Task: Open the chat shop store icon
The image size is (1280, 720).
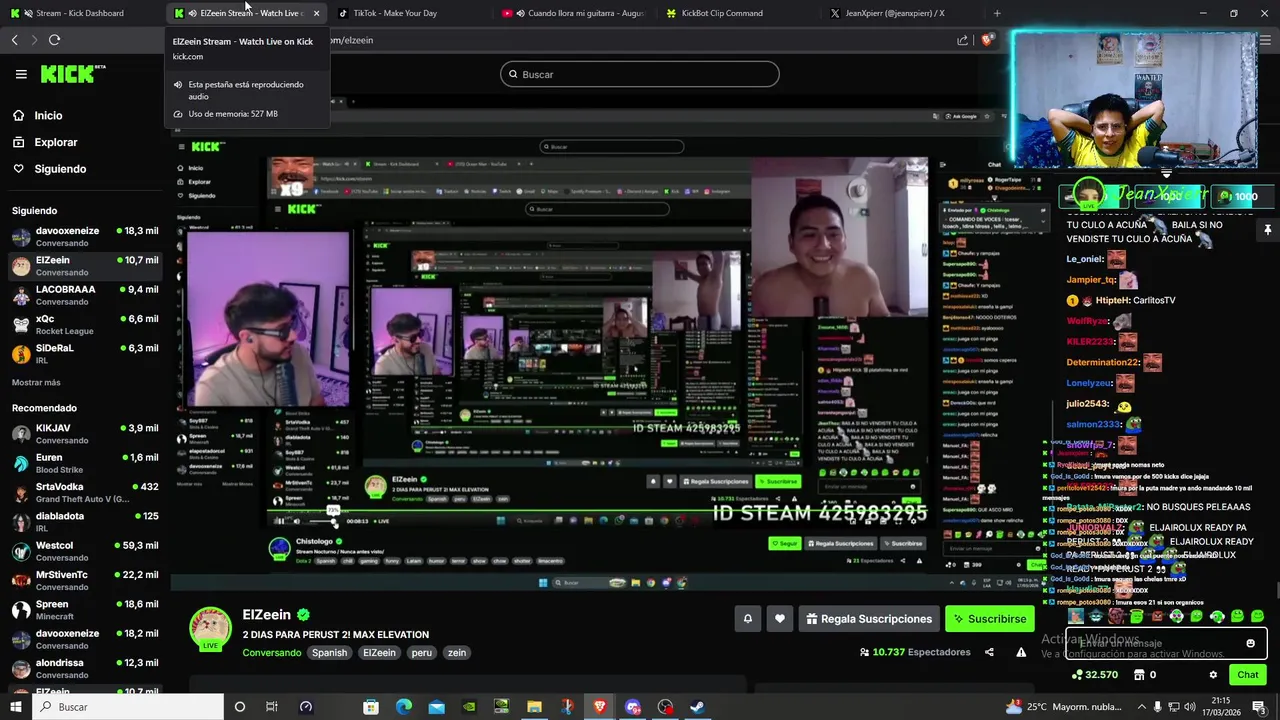Action: coord(1138,675)
